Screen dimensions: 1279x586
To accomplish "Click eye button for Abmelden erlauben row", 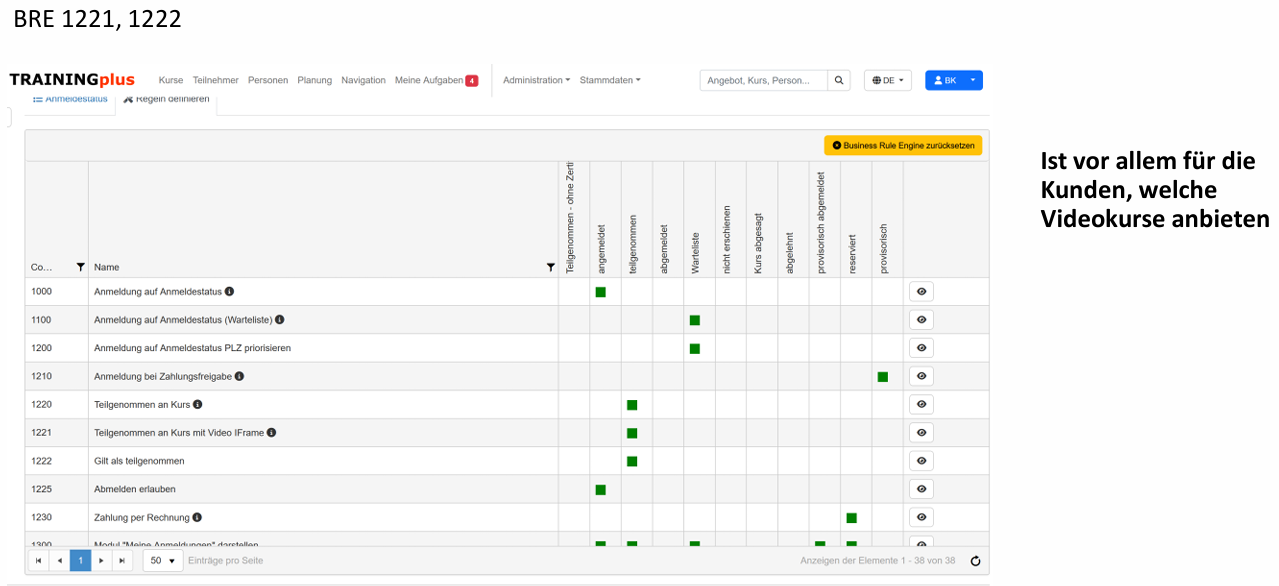I will click(921, 489).
